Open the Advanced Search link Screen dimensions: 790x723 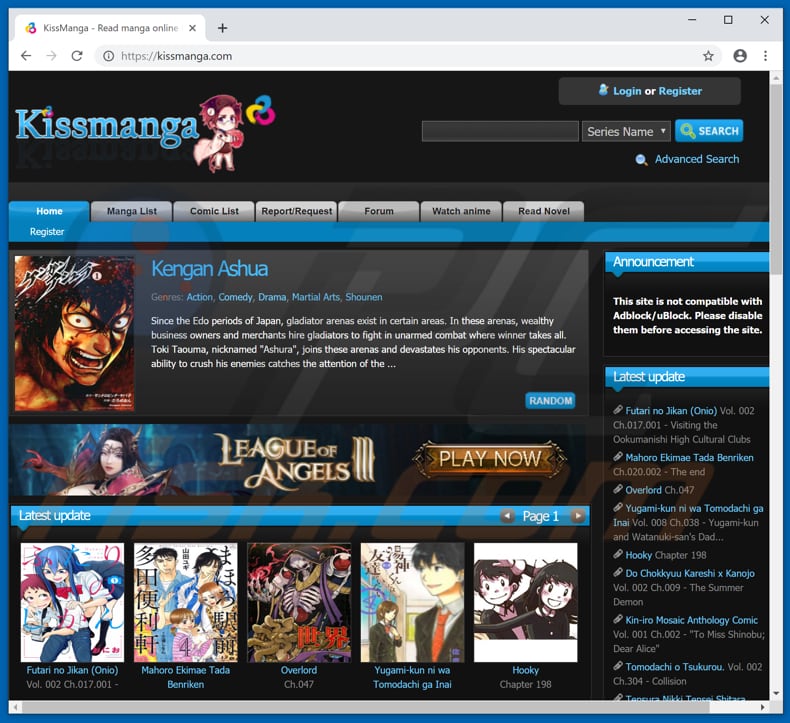tap(696, 159)
